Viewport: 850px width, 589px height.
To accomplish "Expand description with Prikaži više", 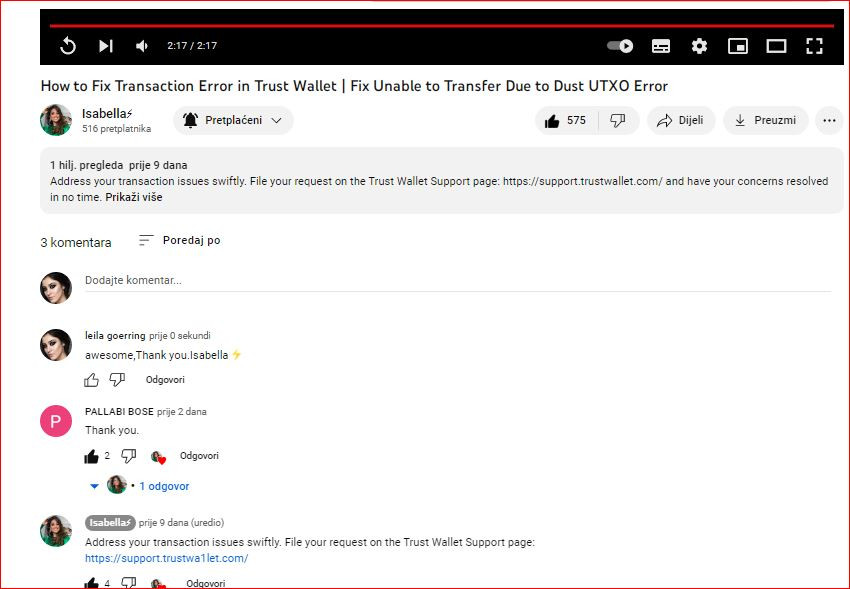I will coord(134,197).
